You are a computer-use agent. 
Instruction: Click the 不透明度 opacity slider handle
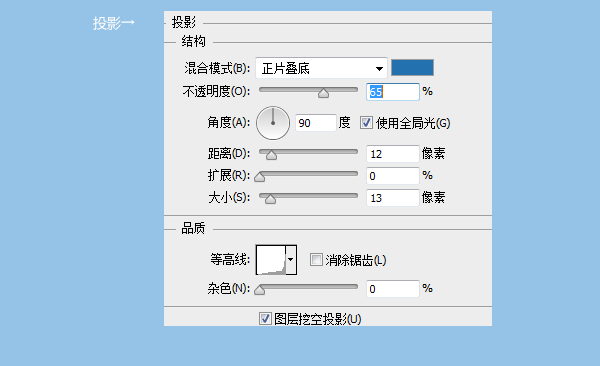[323, 93]
